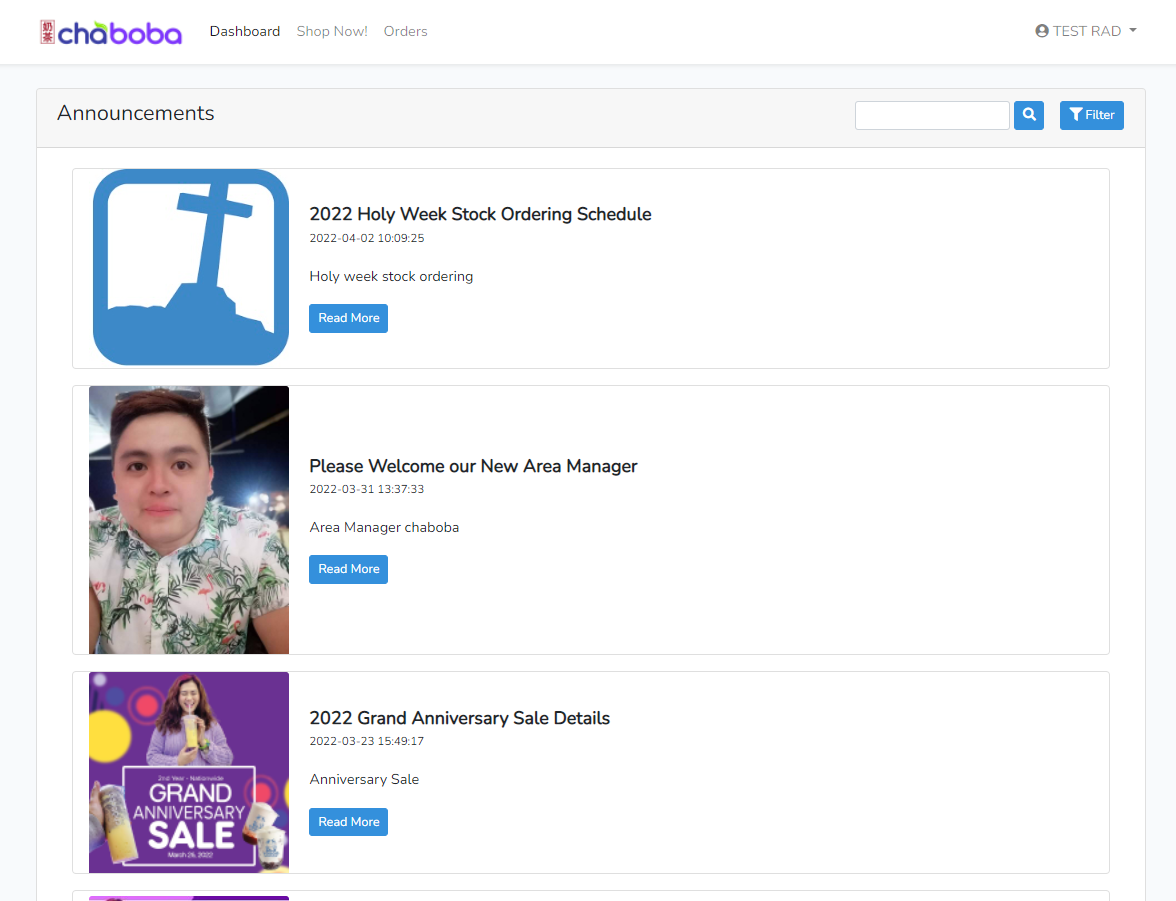Click title '2022 Holy Week Stock Ordering Schedule'

(480, 215)
